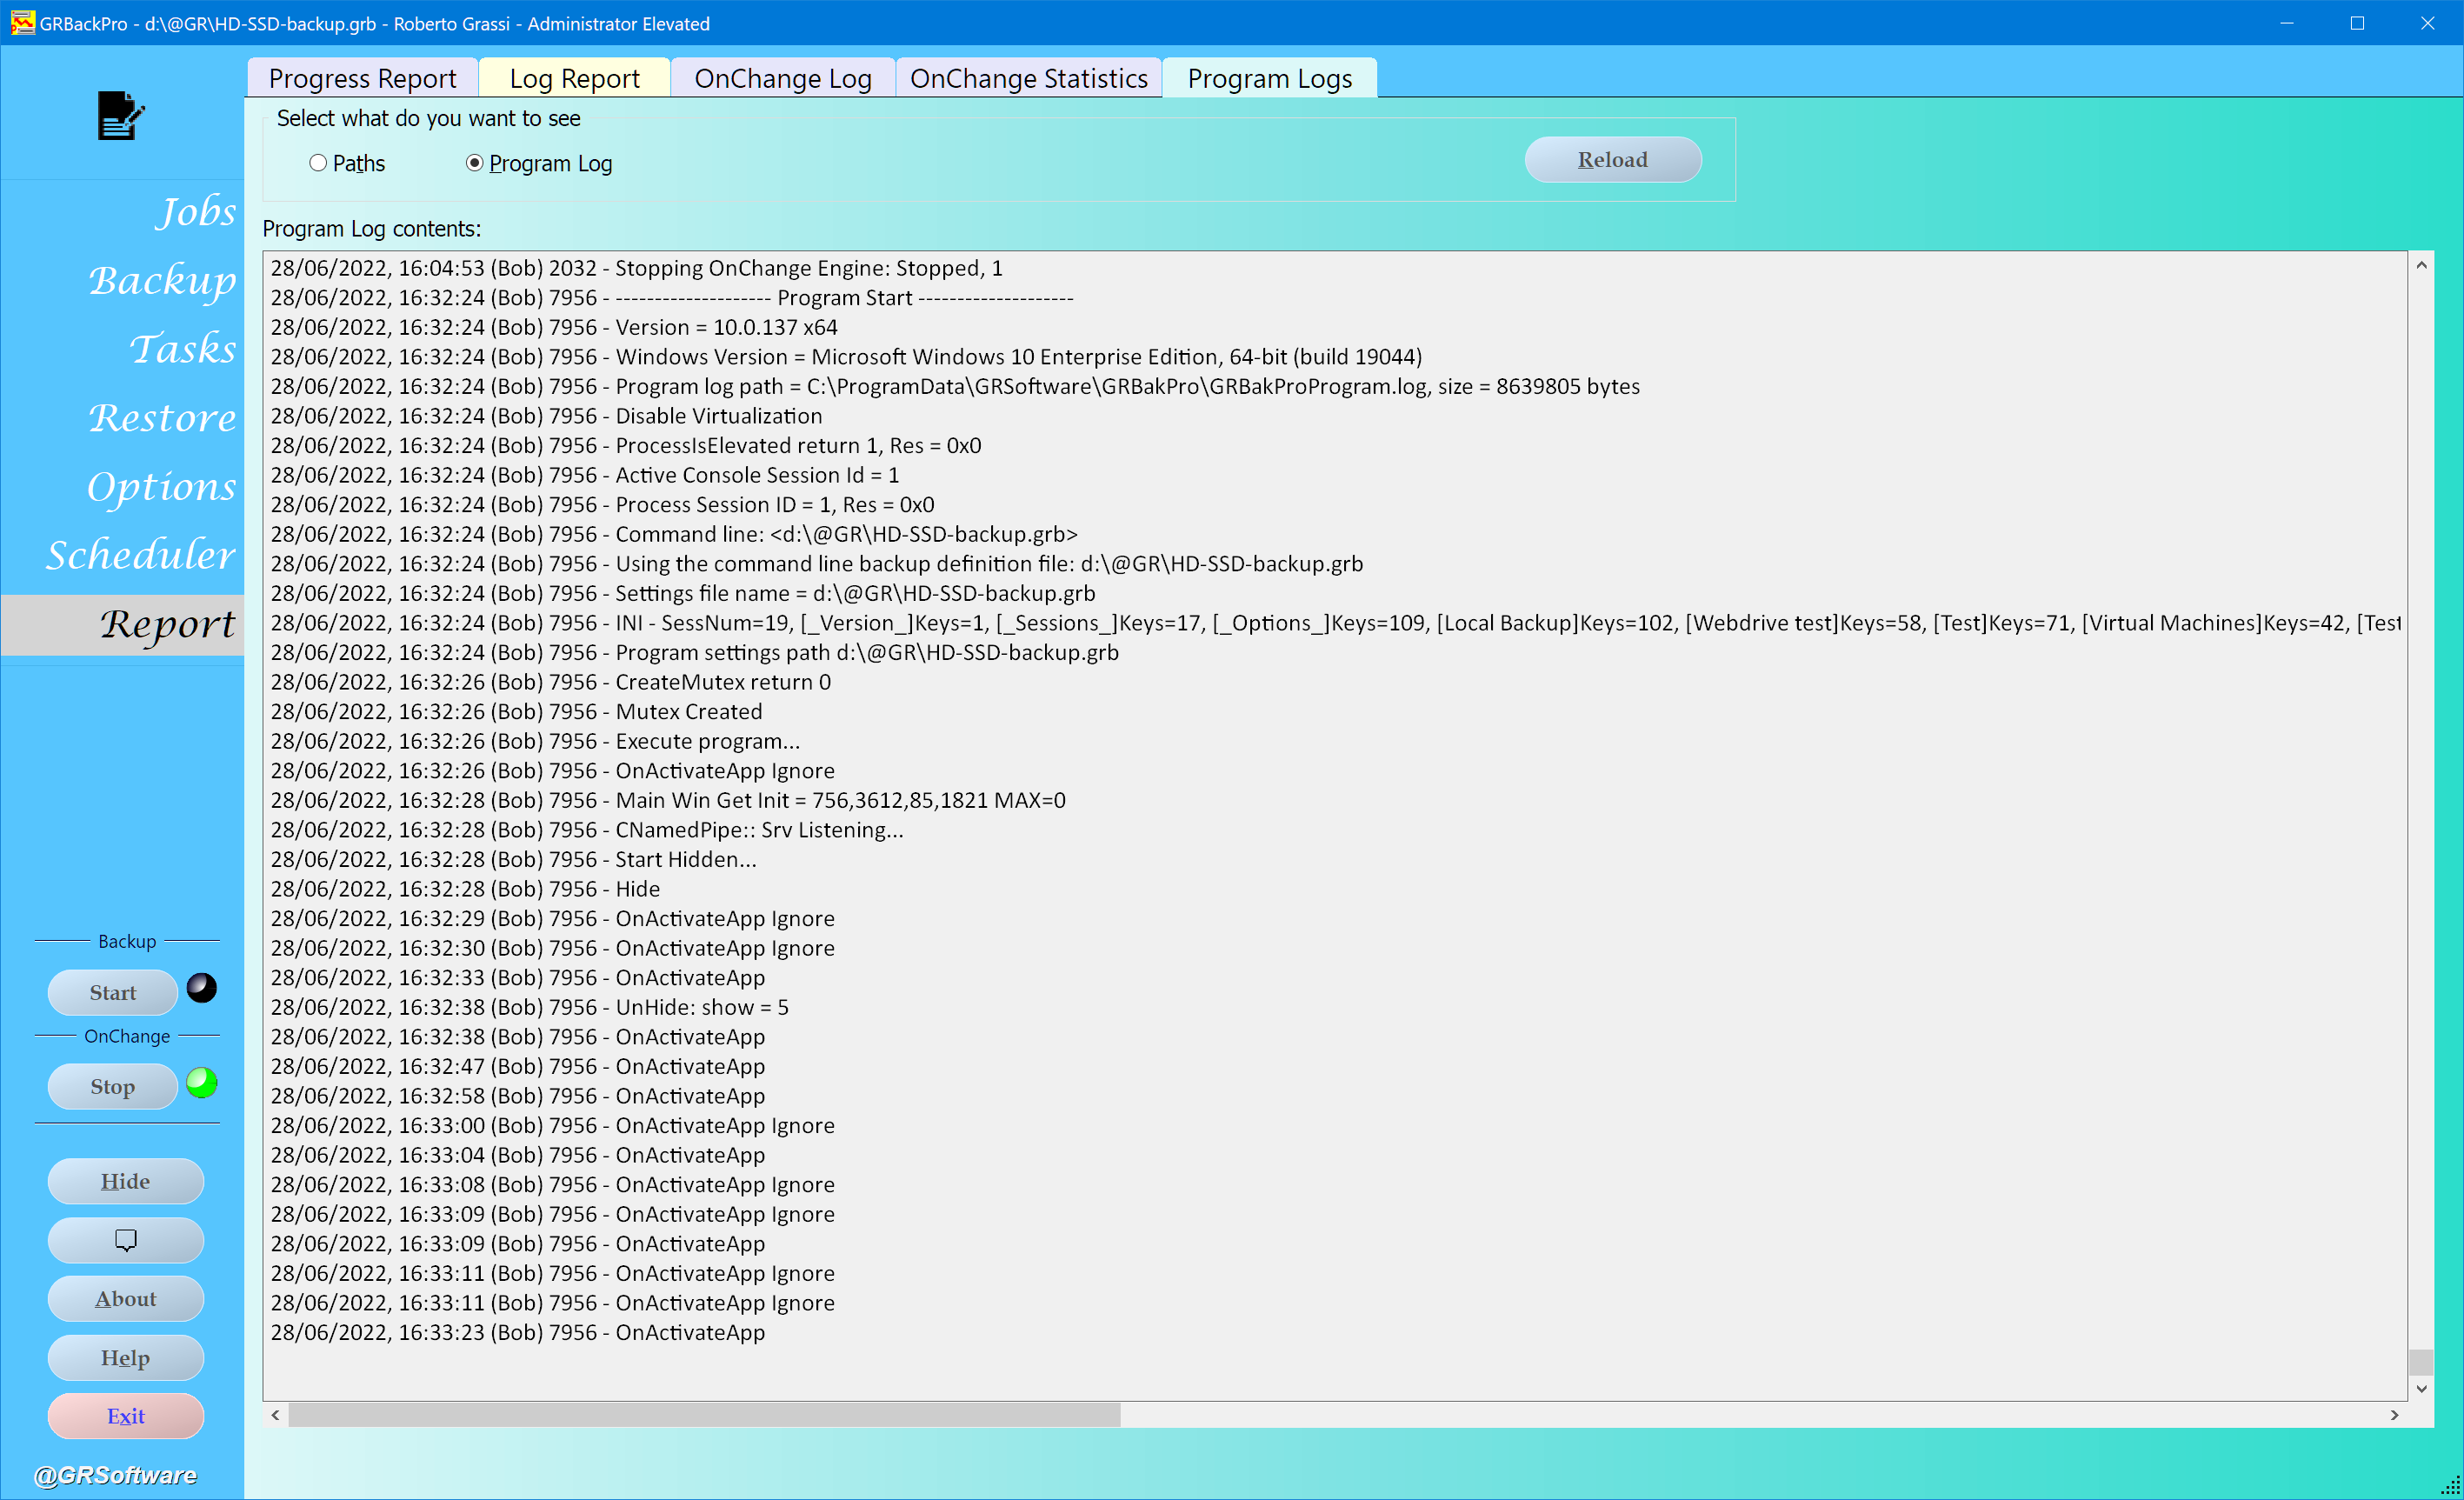The height and width of the screenshot is (1500, 2464).
Task: Click the green OnChange status indicator light
Action: [x=202, y=1083]
